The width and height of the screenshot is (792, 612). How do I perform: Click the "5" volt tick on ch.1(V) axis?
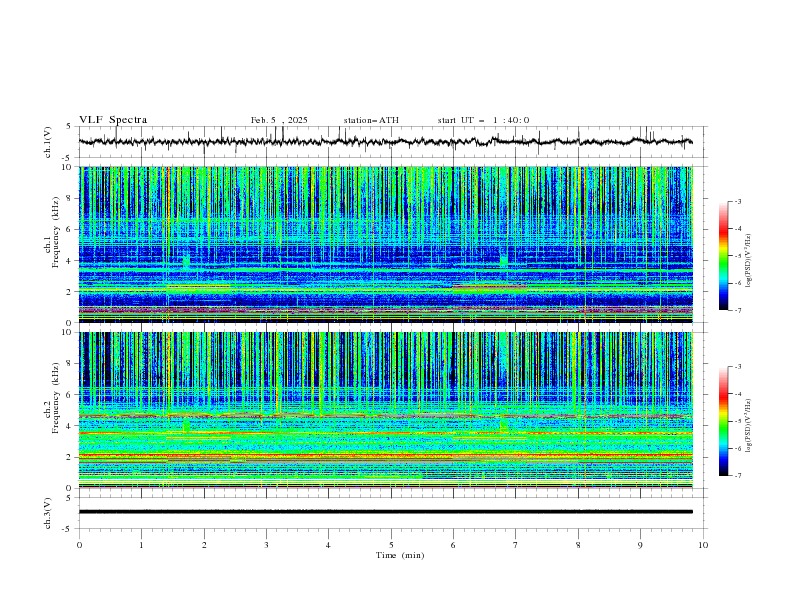[x=69, y=127]
